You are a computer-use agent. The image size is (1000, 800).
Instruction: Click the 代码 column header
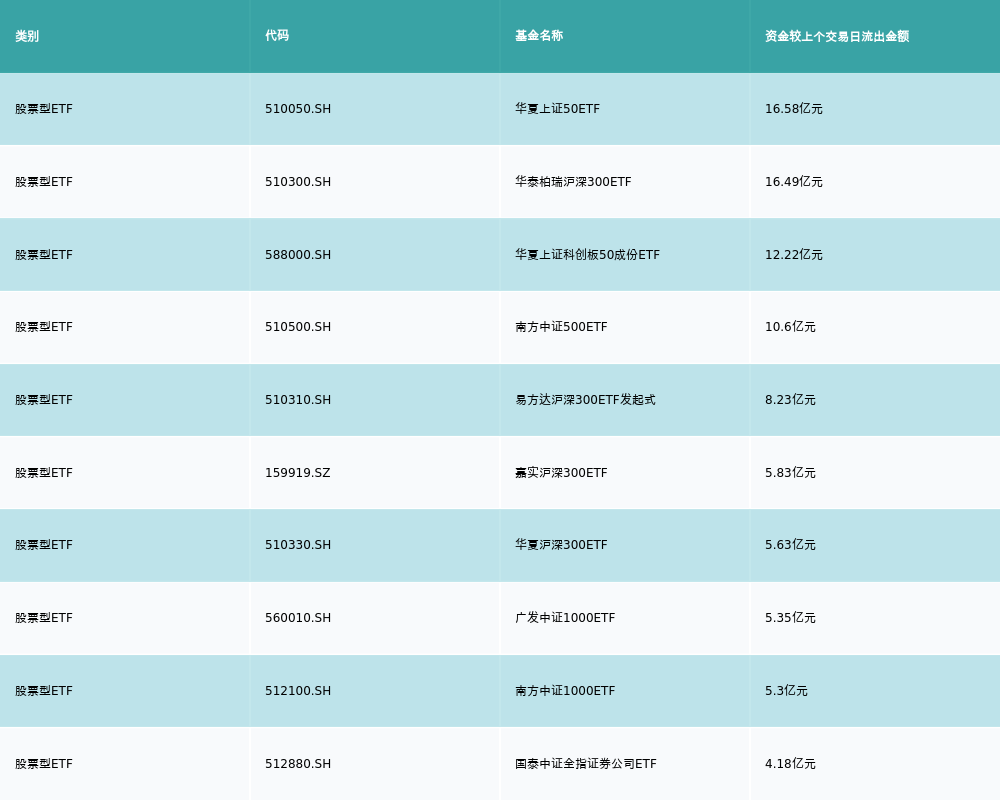(277, 36)
